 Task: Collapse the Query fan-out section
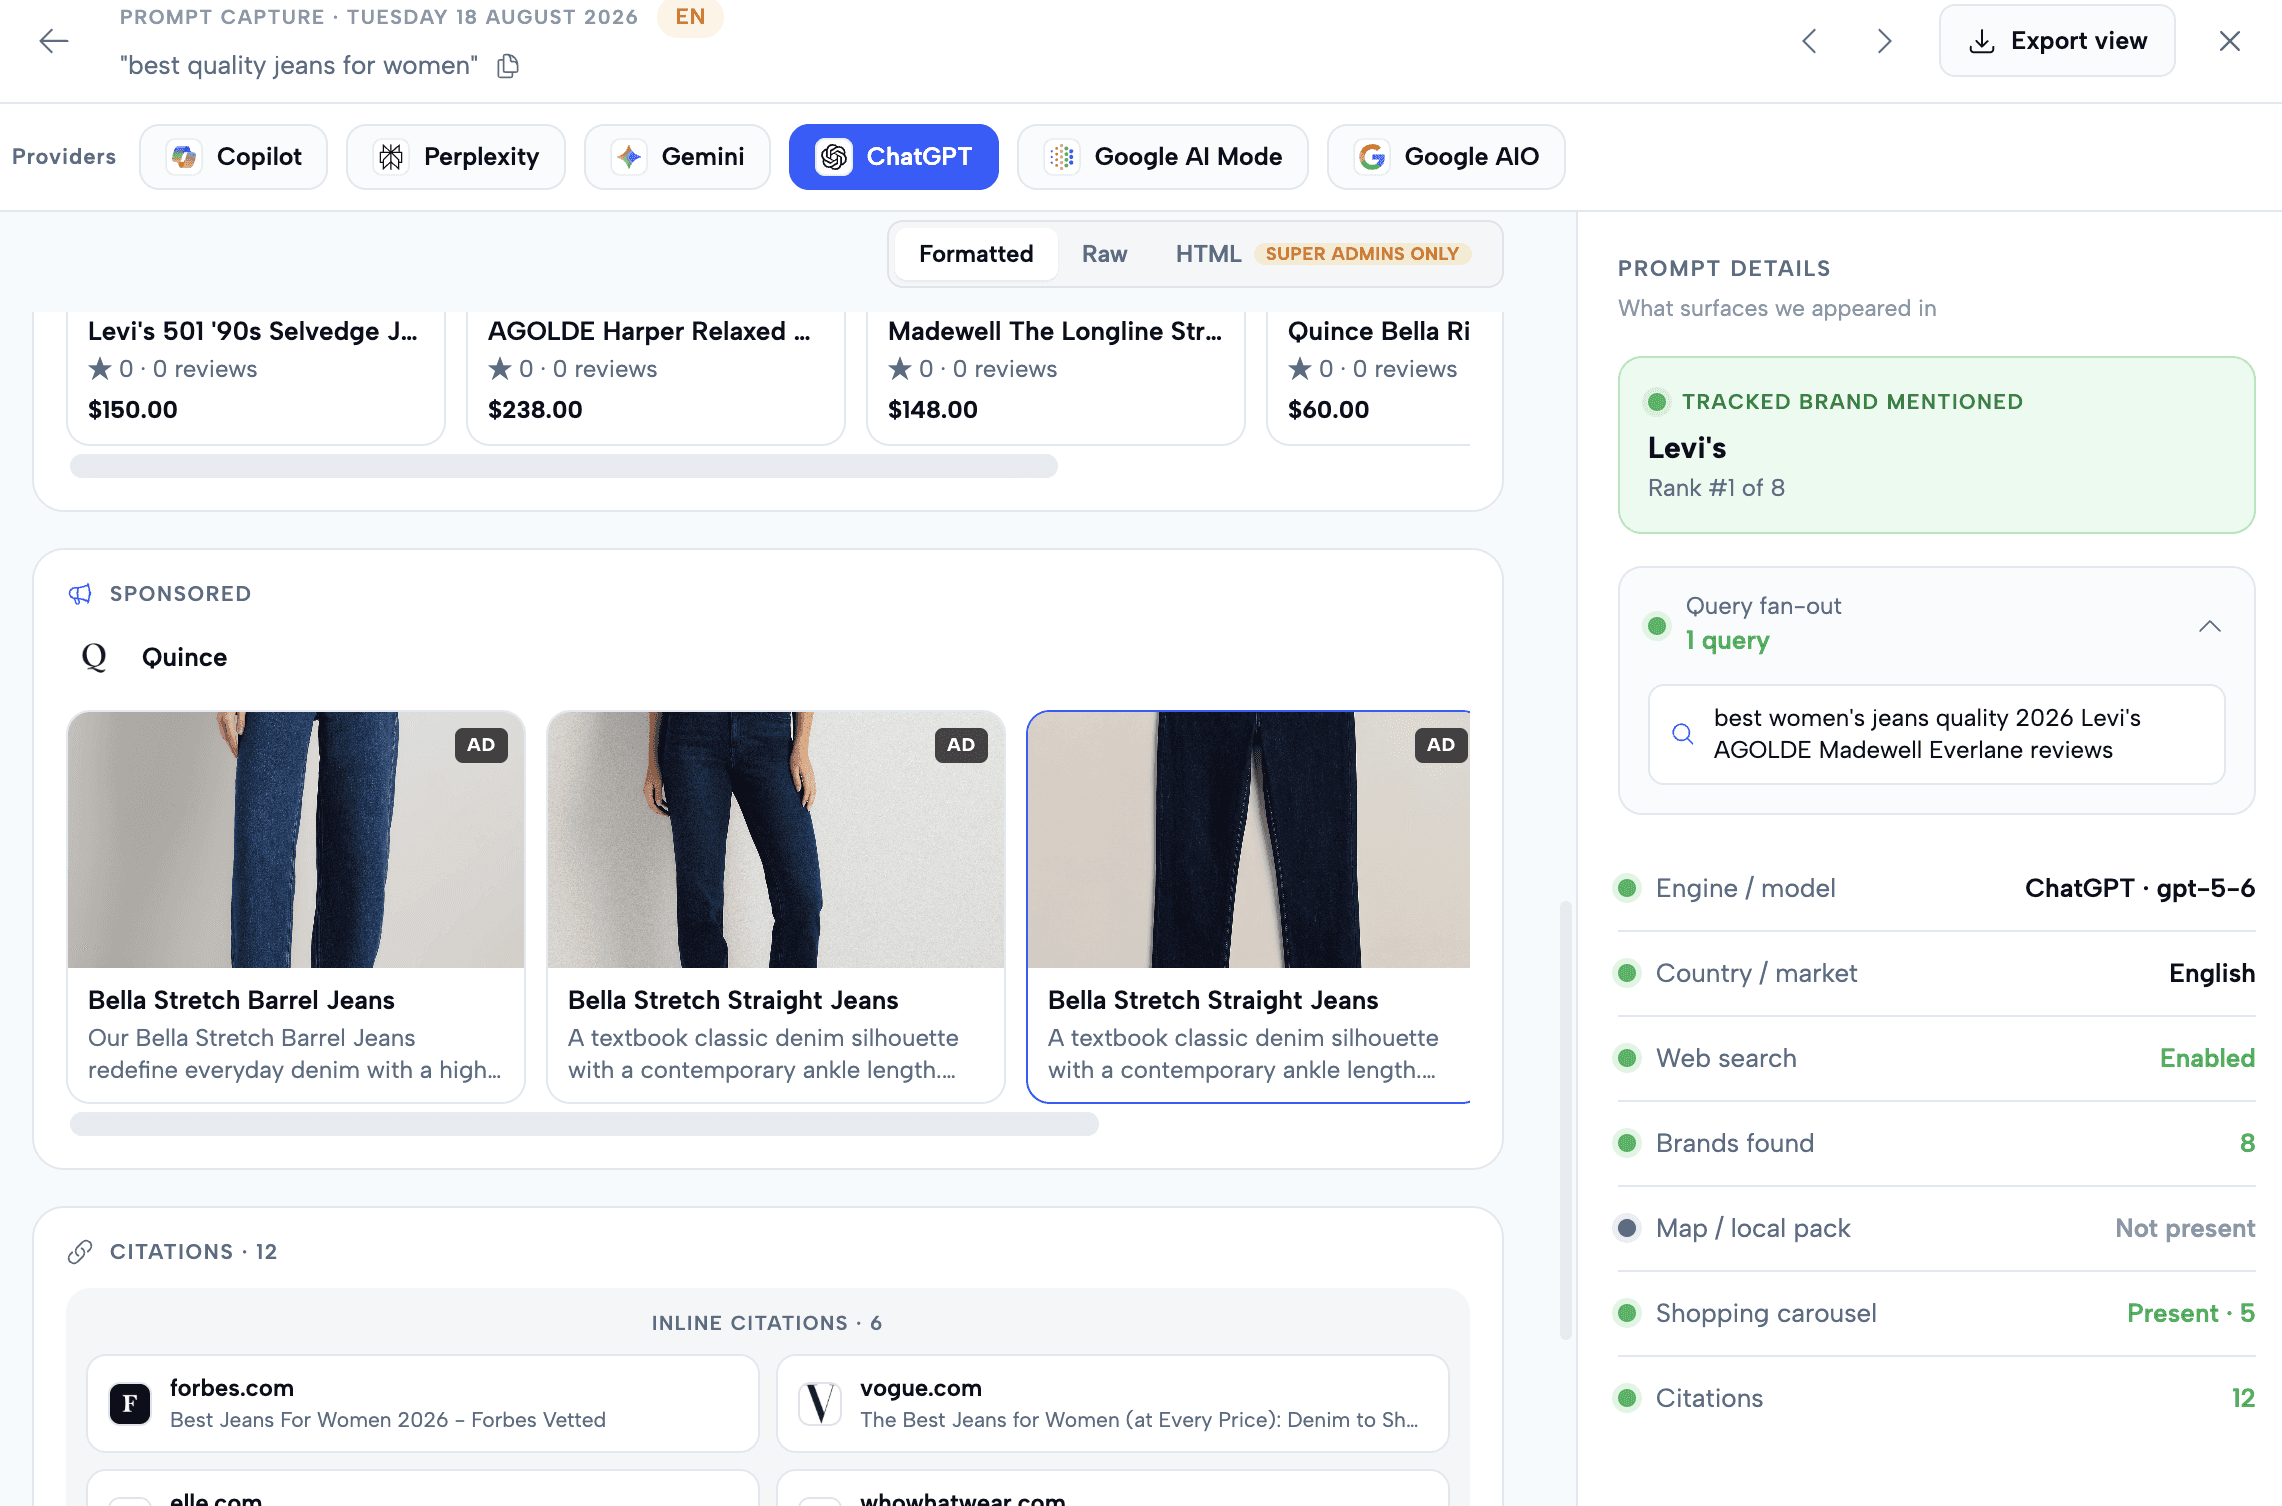tap(2210, 626)
